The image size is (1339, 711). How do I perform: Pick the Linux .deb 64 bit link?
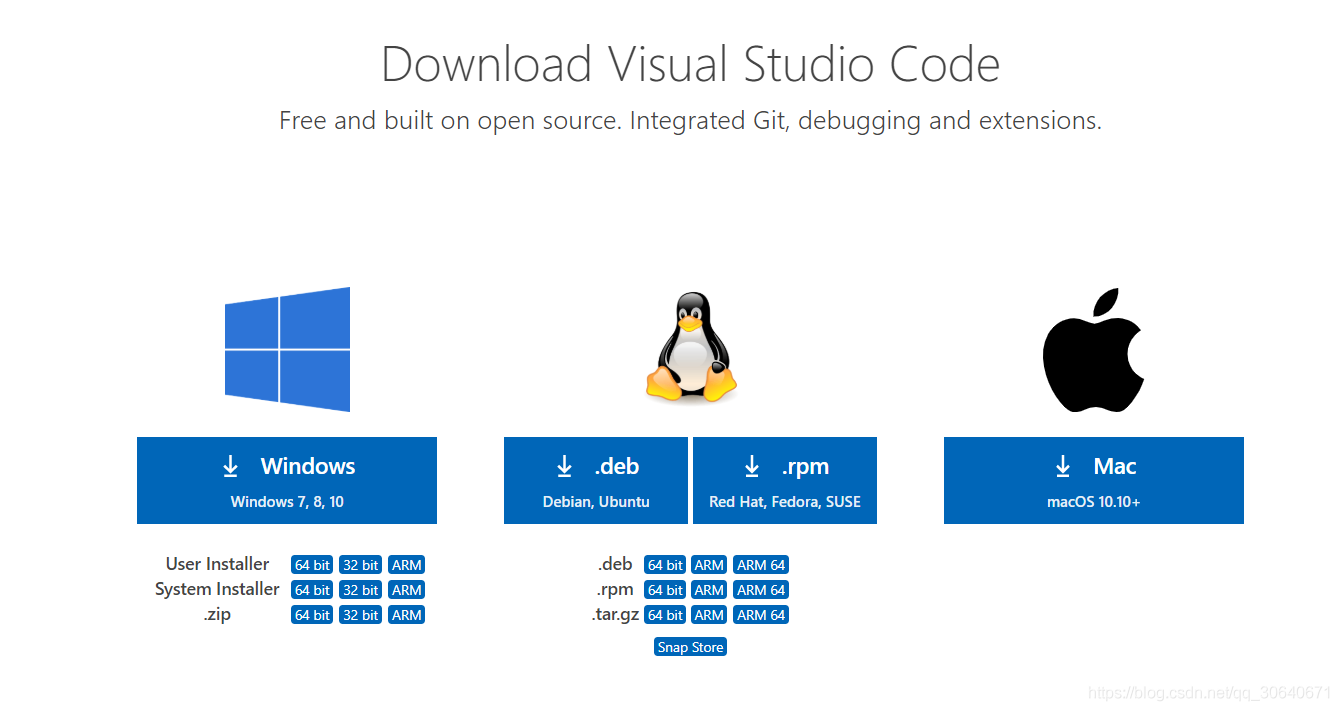coord(665,565)
